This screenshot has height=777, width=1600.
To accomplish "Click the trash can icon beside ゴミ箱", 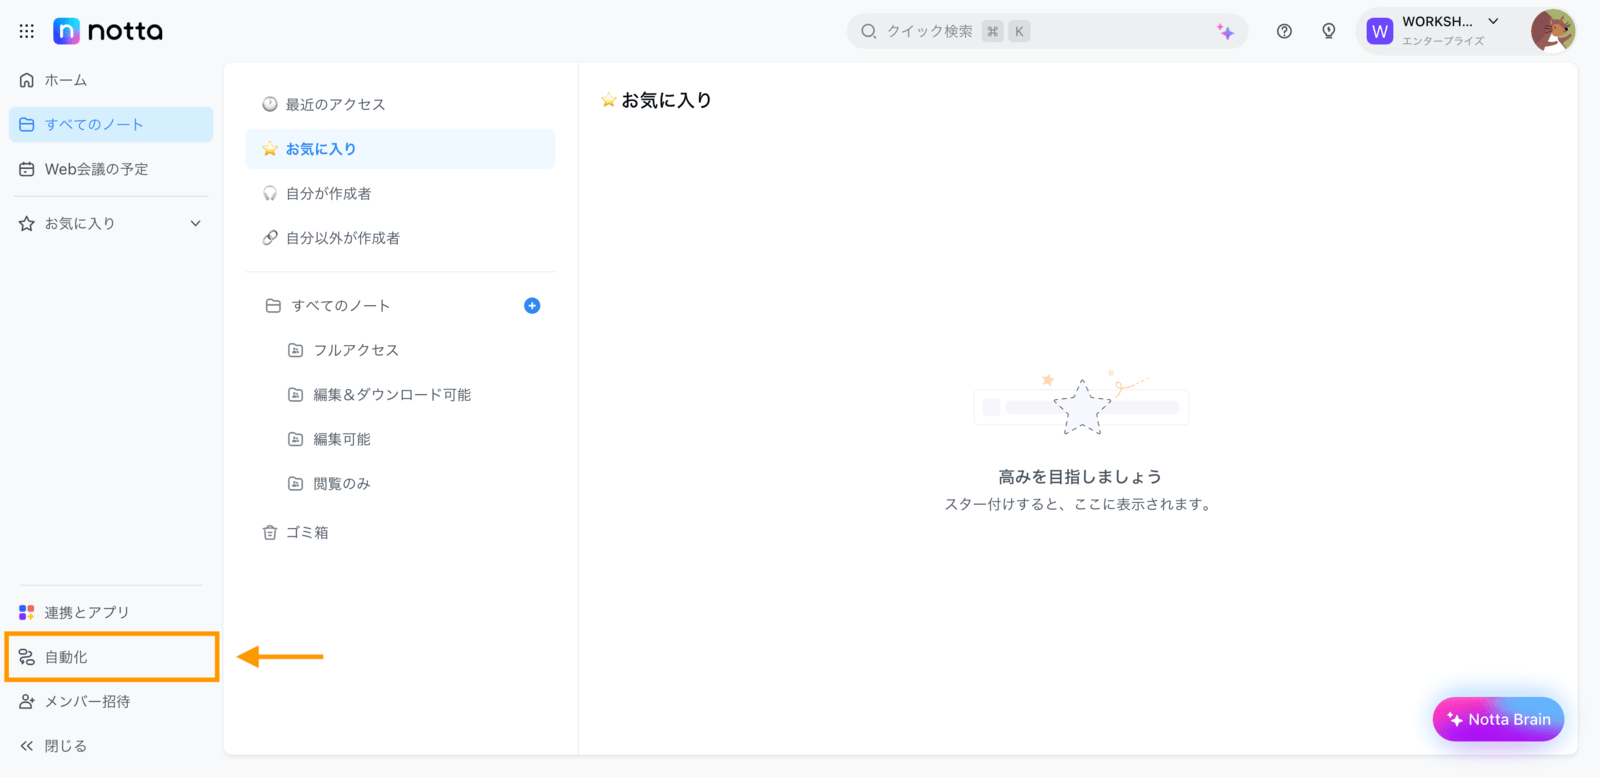I will (270, 533).
